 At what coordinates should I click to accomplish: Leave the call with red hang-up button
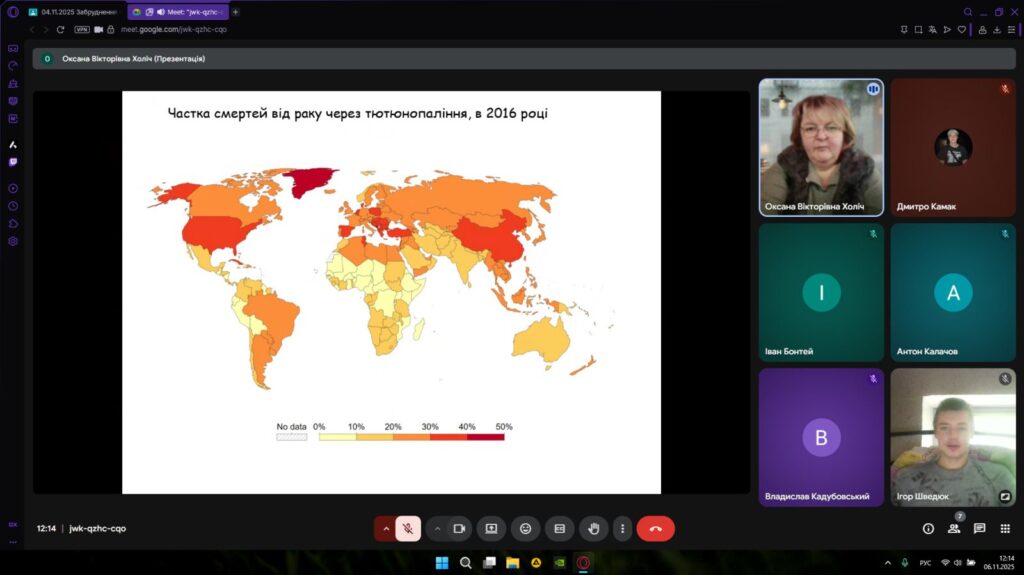[655, 528]
